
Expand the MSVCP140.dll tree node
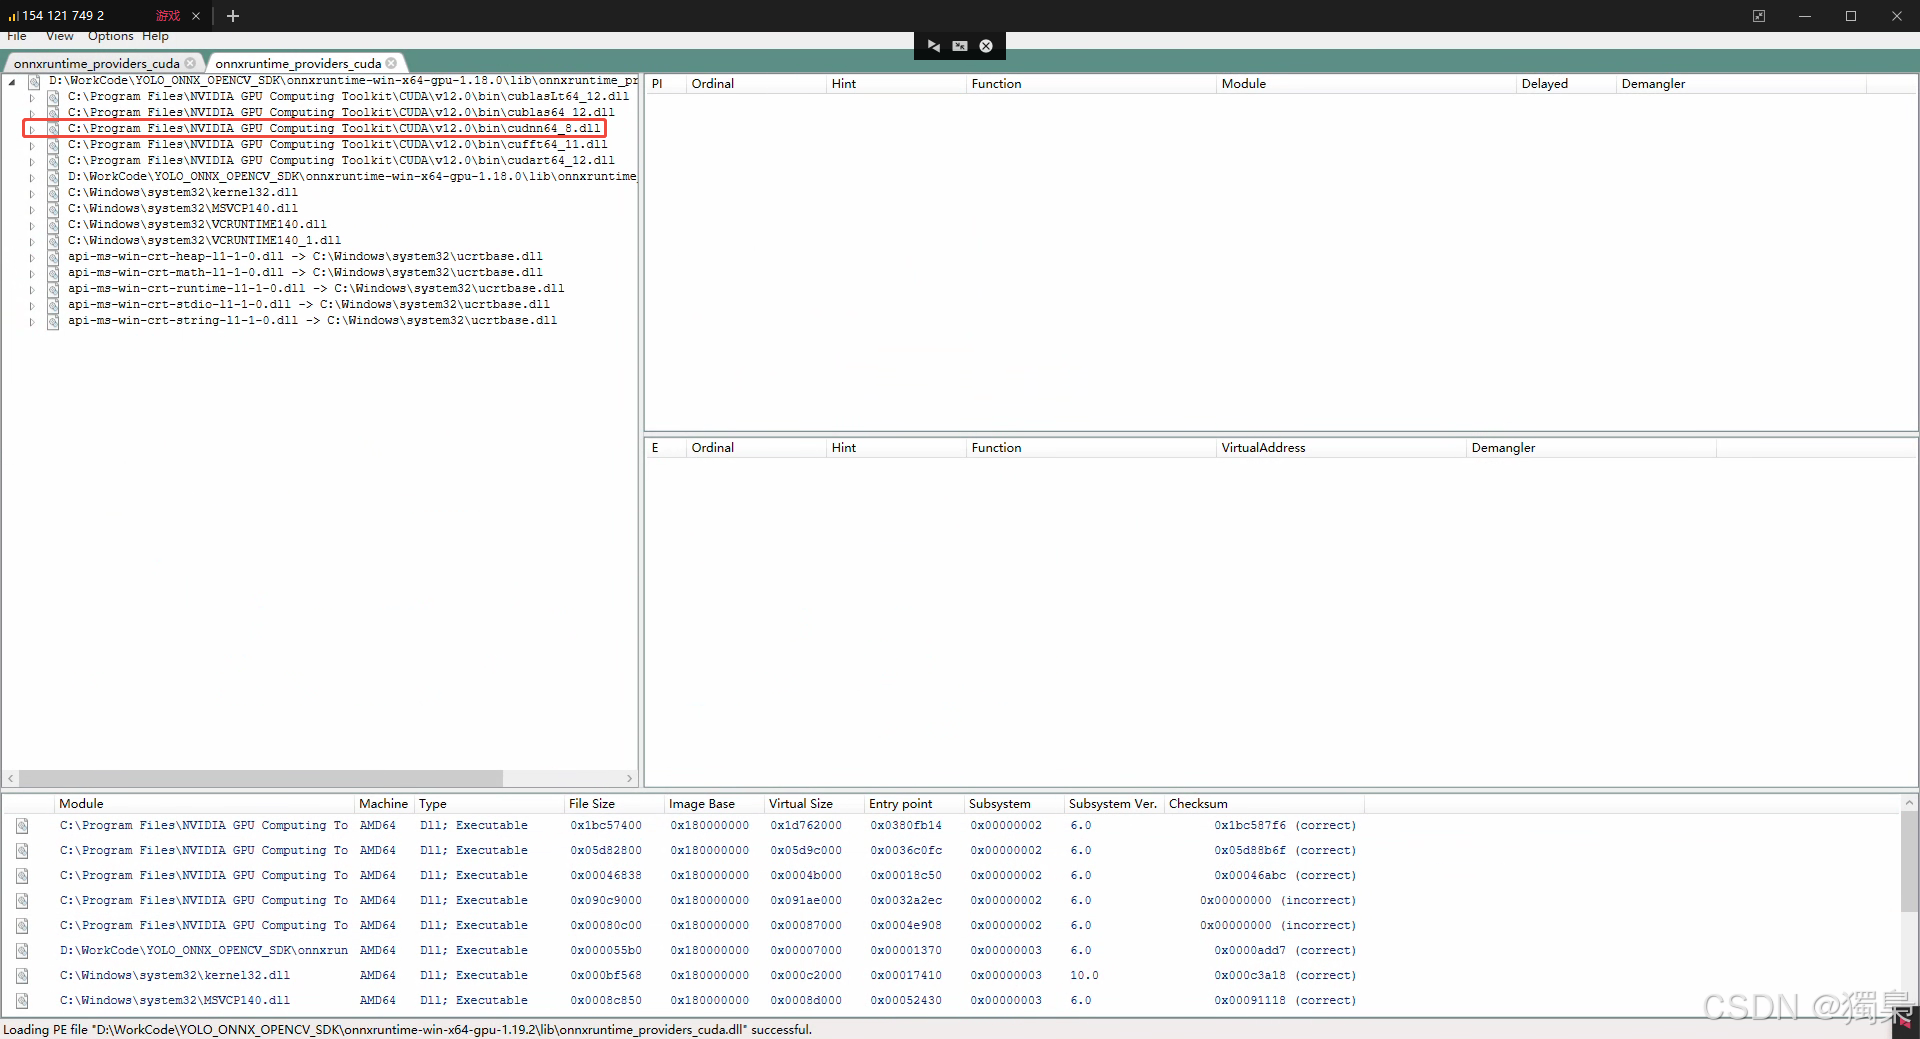[x=32, y=209]
